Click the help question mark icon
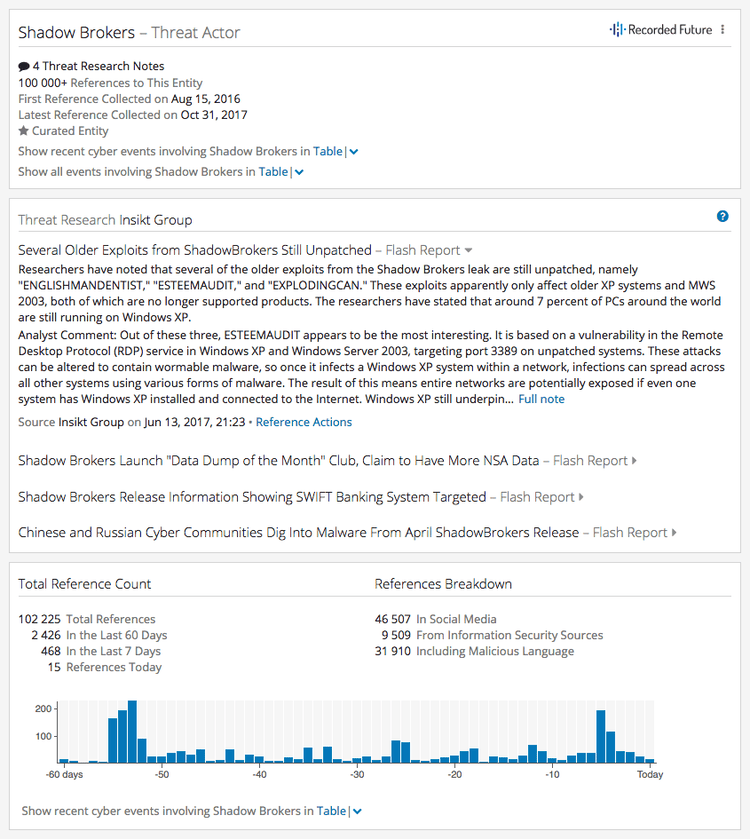 pos(723,216)
